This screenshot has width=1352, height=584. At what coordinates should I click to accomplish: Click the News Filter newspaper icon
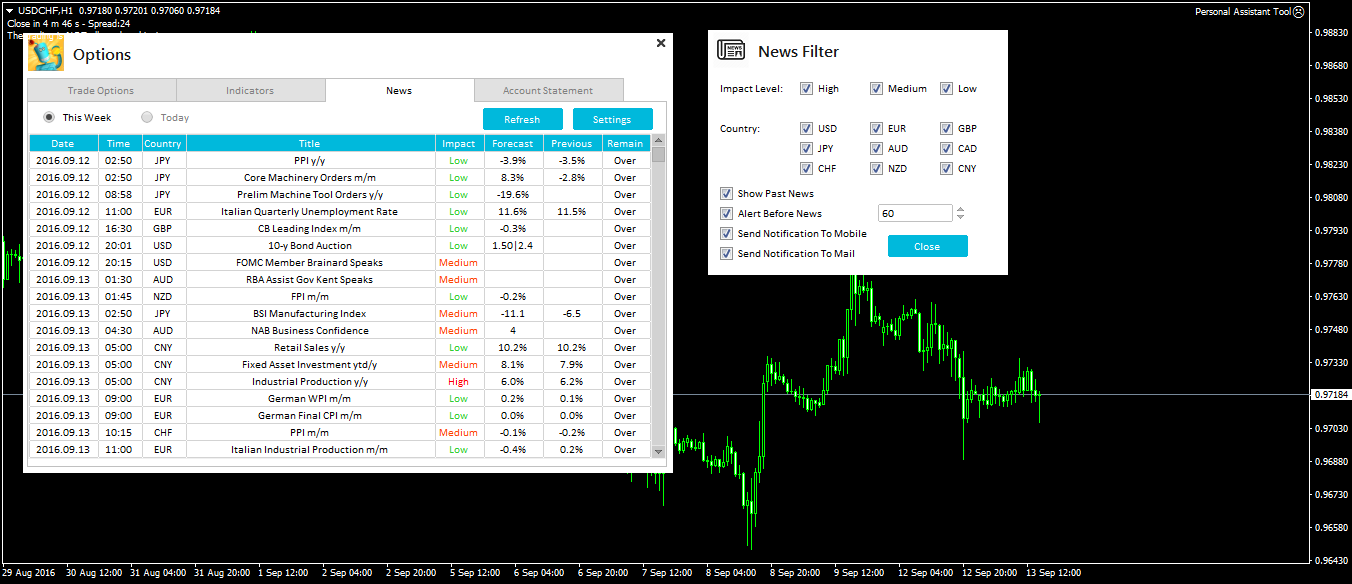[732, 51]
